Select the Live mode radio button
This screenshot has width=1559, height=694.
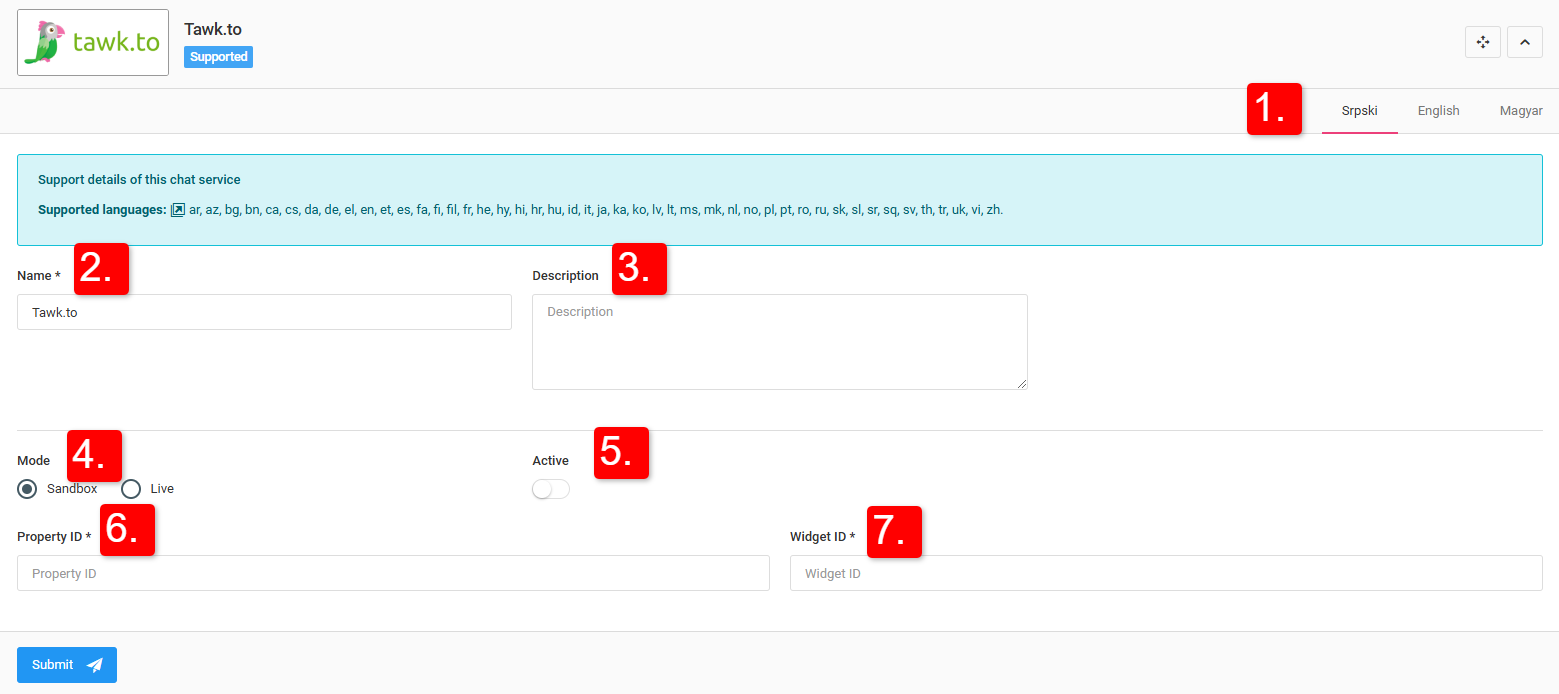pyautogui.click(x=131, y=489)
